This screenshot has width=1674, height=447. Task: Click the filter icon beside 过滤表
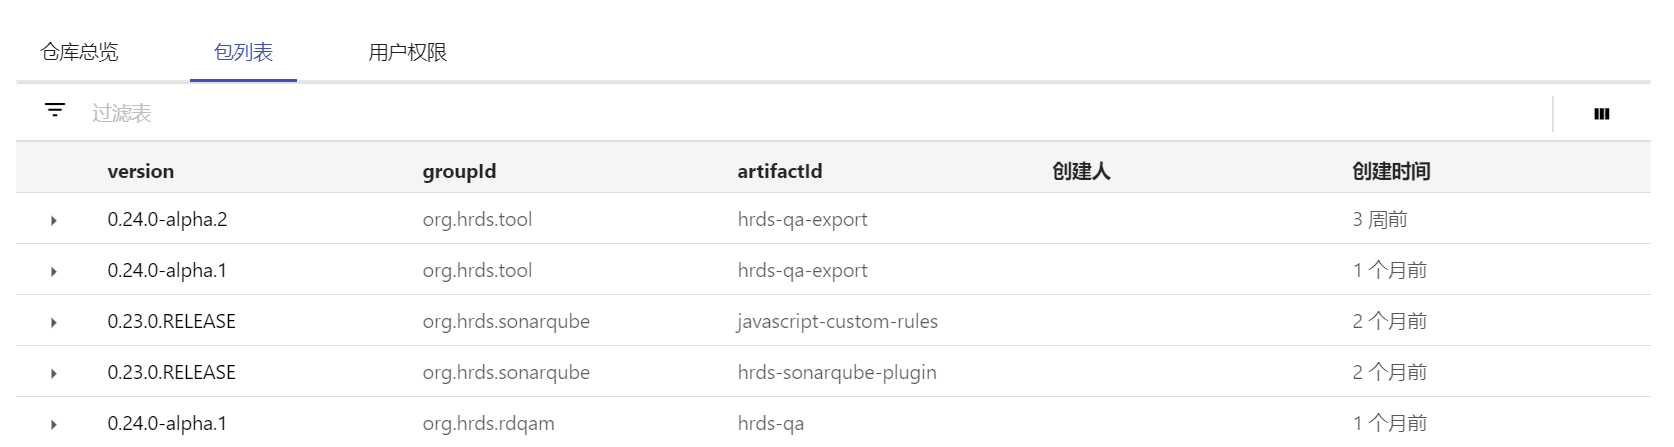coord(55,110)
